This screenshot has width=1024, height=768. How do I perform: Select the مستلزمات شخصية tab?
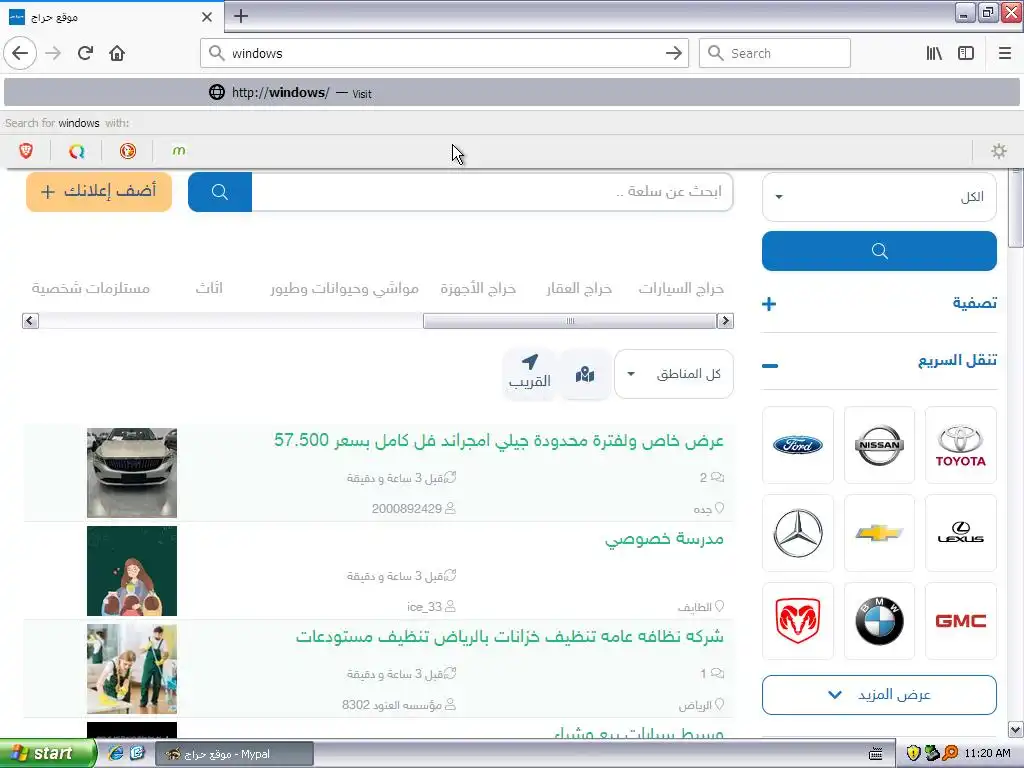click(x=91, y=288)
